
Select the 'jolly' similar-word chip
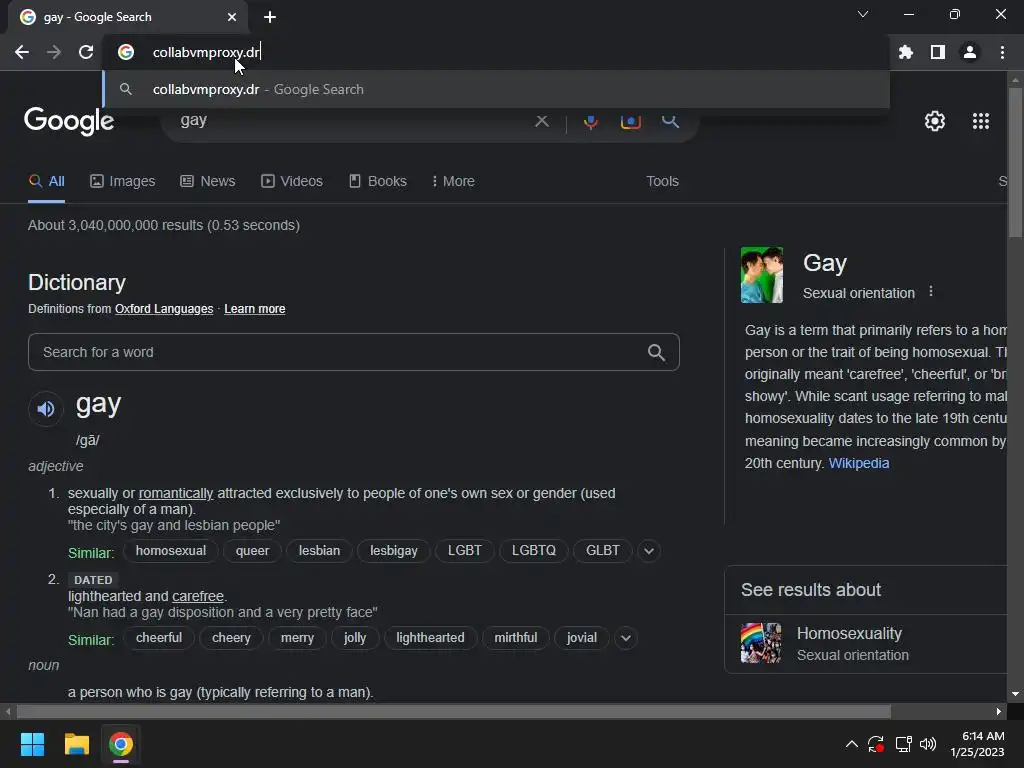pyautogui.click(x=355, y=638)
